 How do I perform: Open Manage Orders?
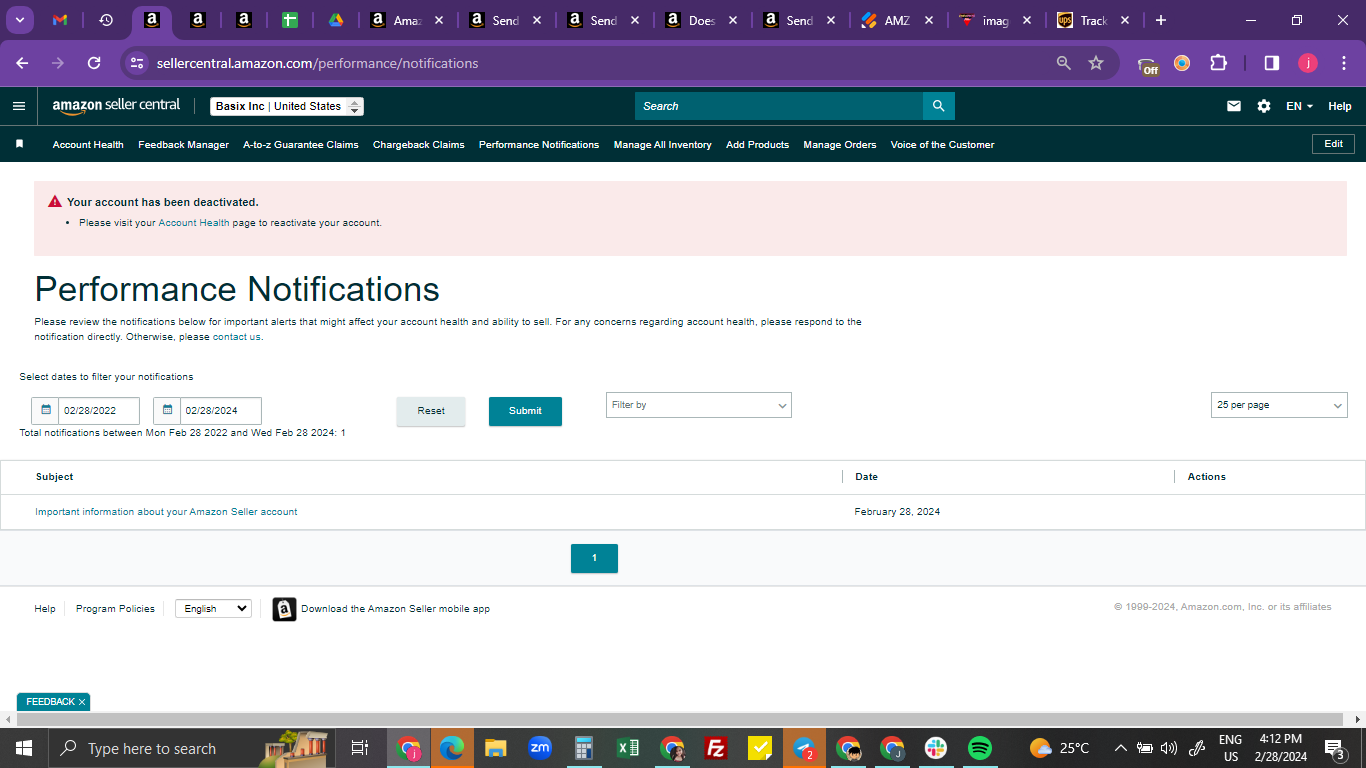[x=840, y=145]
